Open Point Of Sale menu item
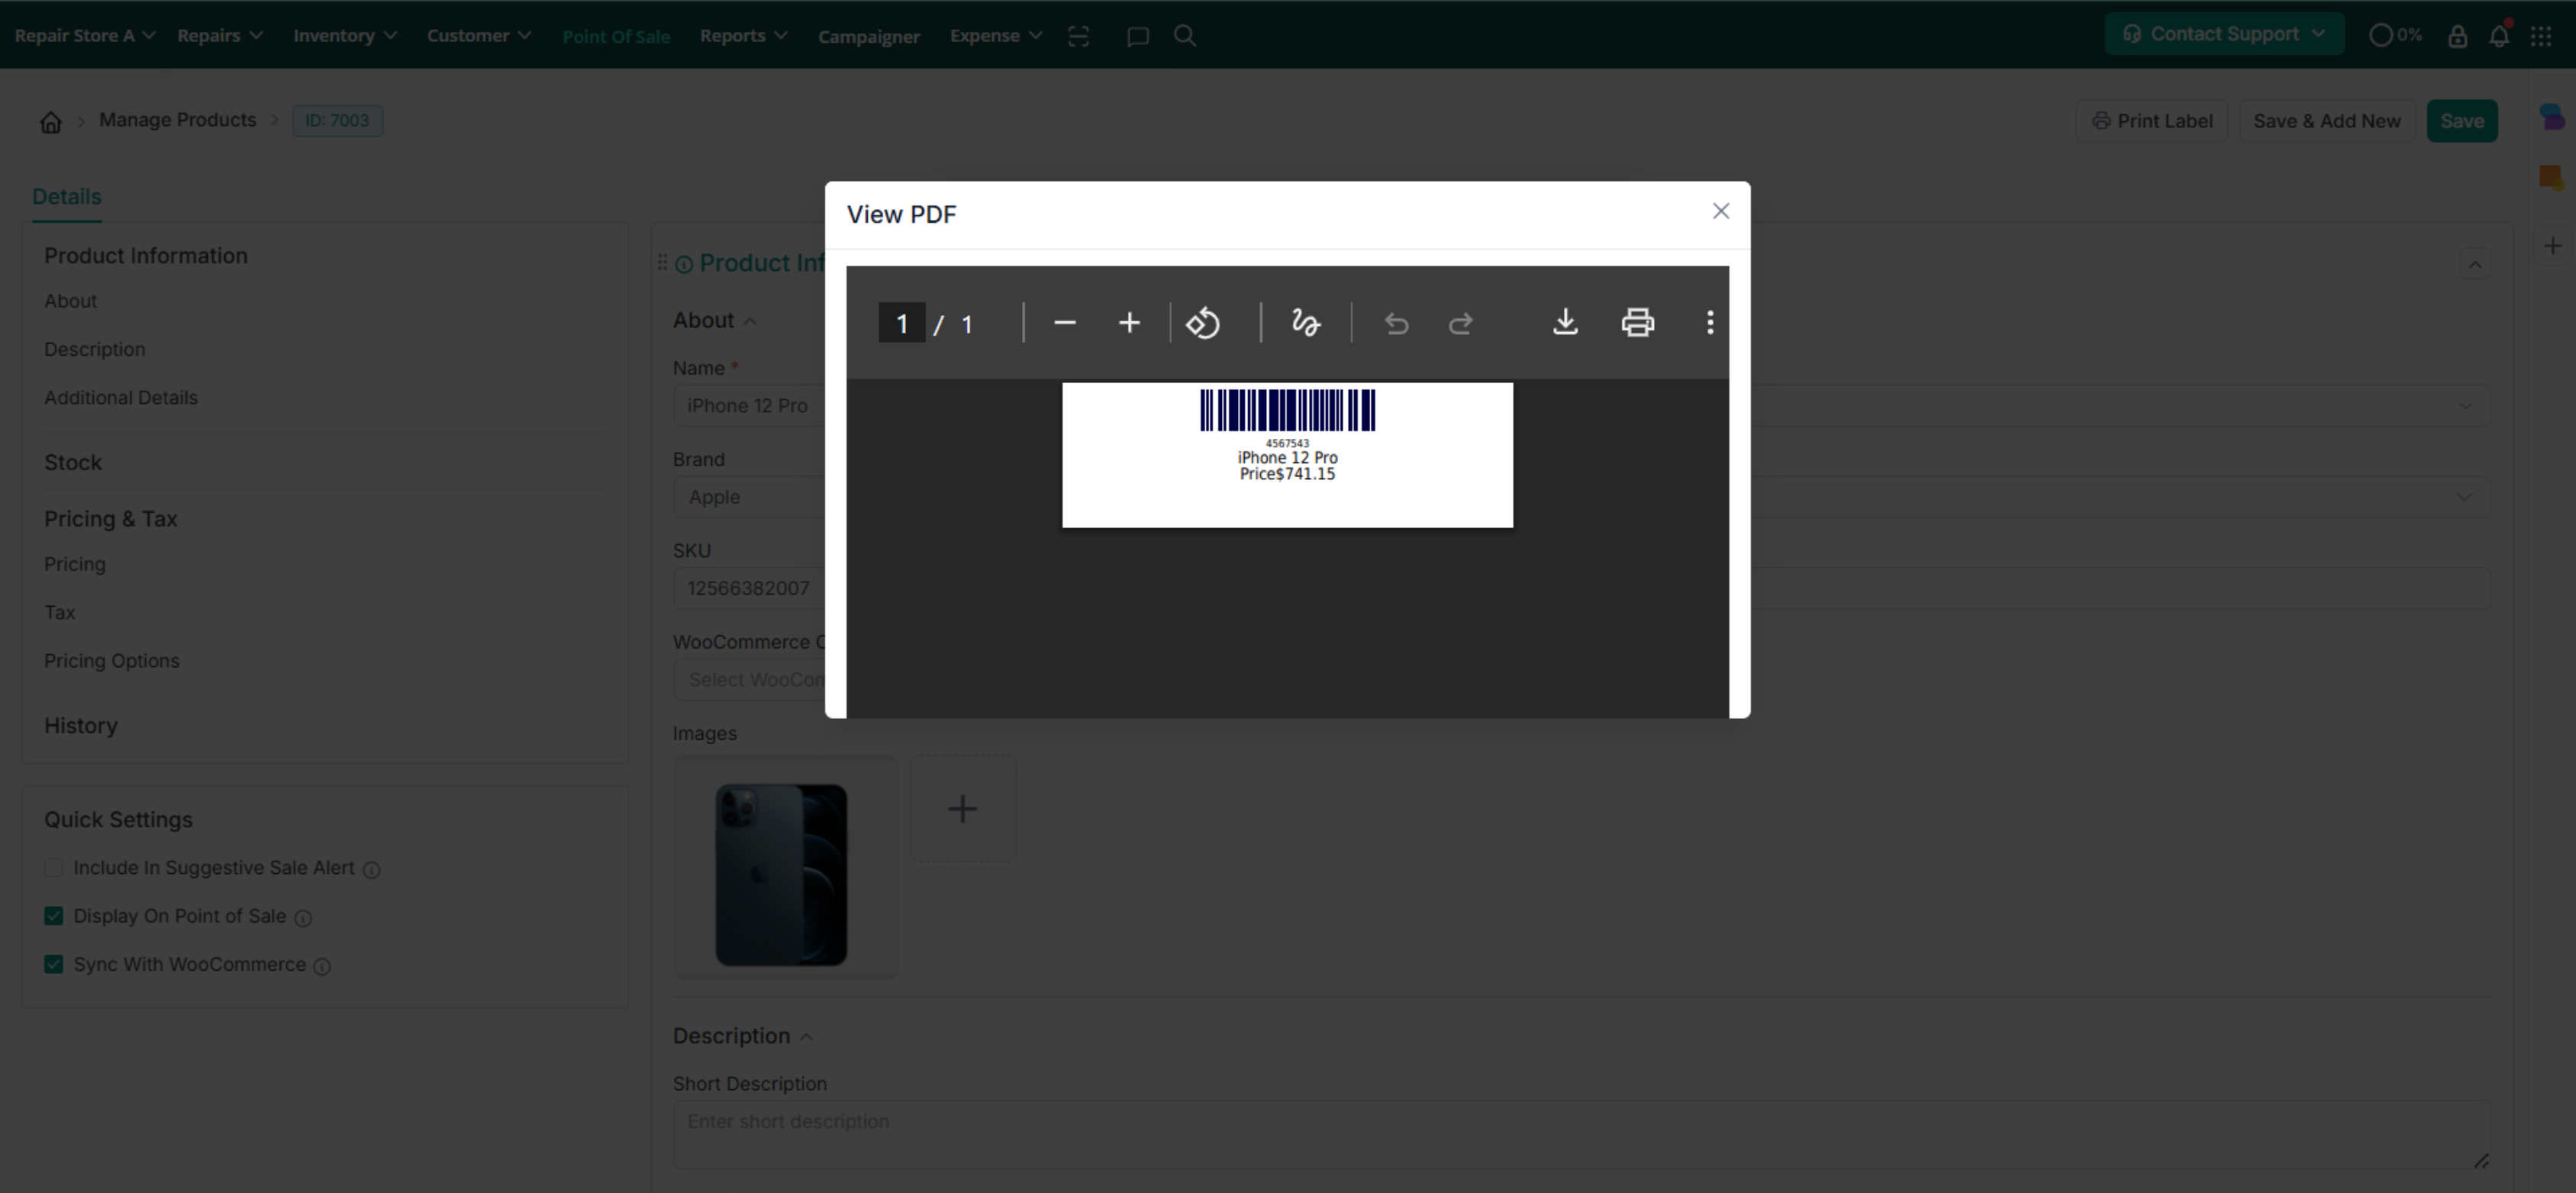 coord(616,36)
